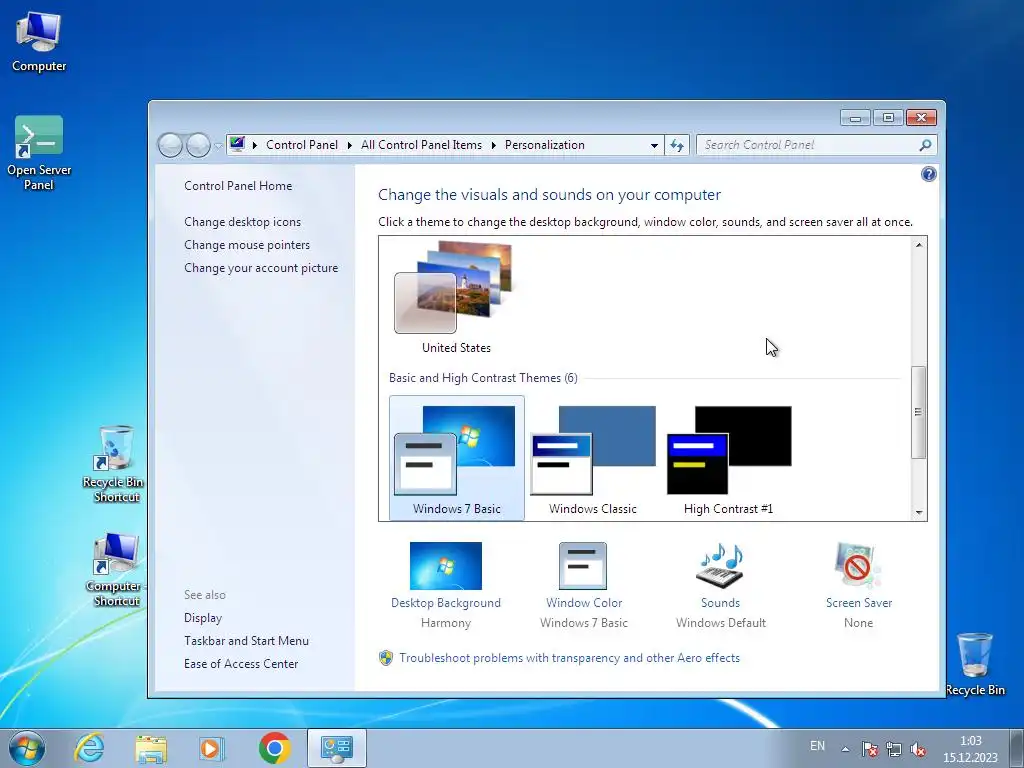Viewport: 1024px width, 768px height.
Task: Open the Display link
Action: [203, 618]
